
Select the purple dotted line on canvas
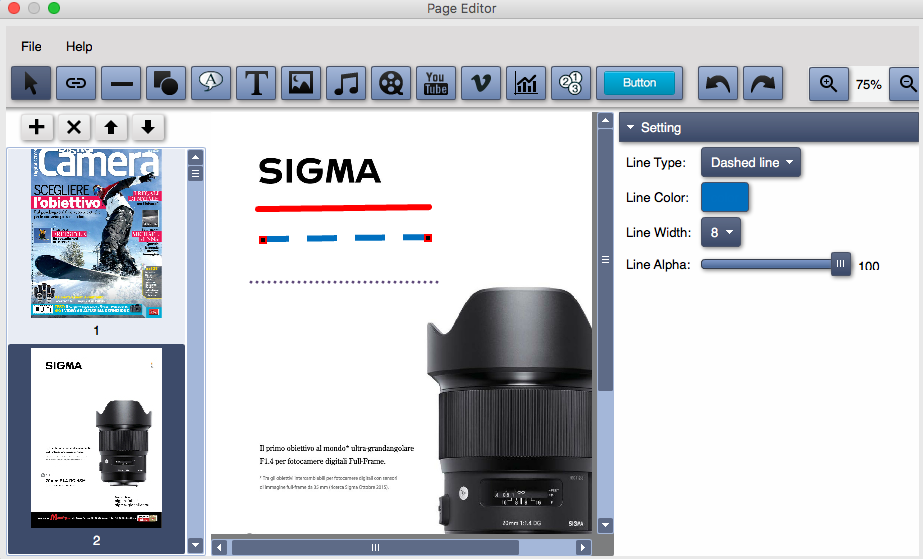tap(344, 282)
